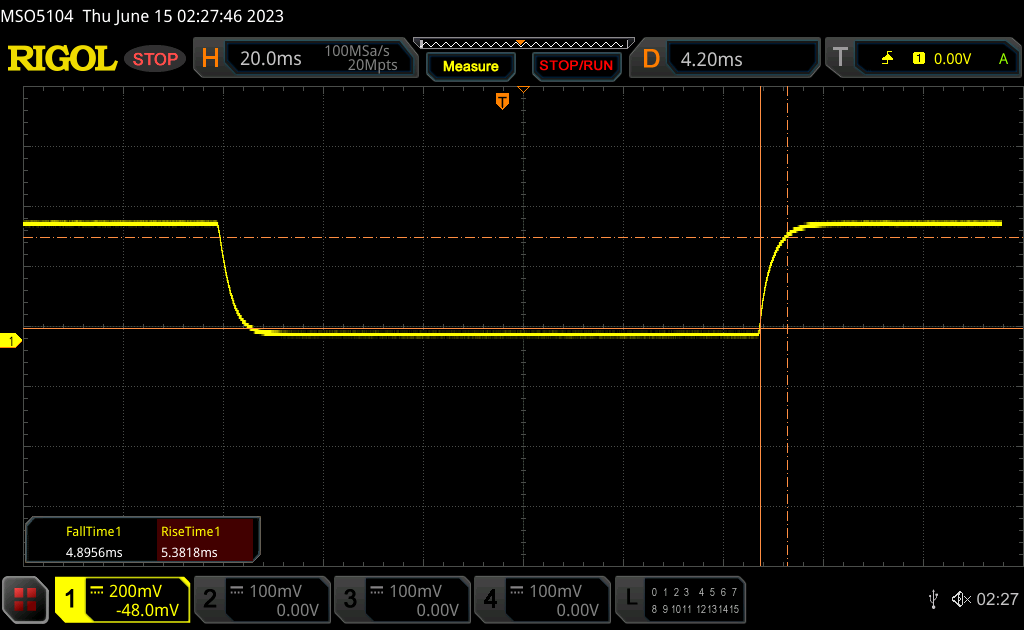The height and width of the screenshot is (630, 1024).
Task: Open the horizontal timebase H settings
Action: [x=210, y=59]
